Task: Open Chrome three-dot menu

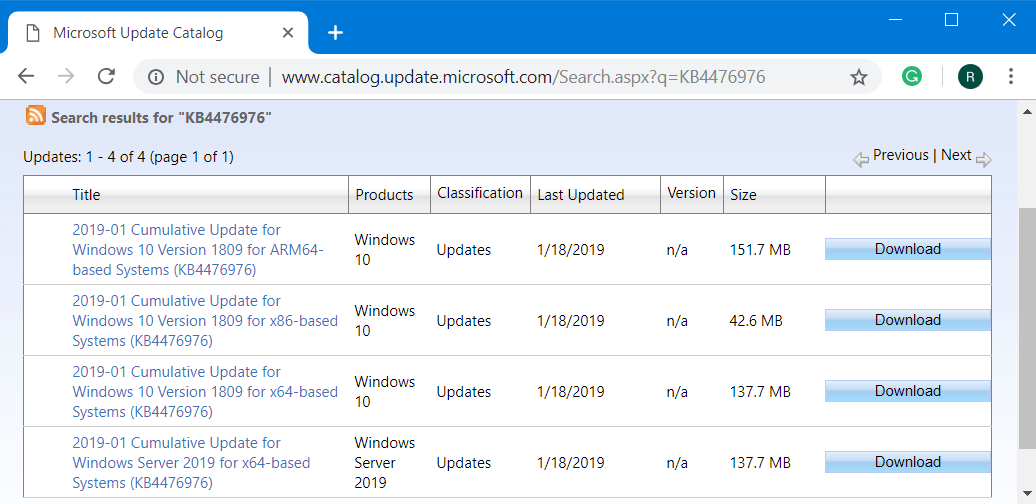Action: (x=1011, y=77)
